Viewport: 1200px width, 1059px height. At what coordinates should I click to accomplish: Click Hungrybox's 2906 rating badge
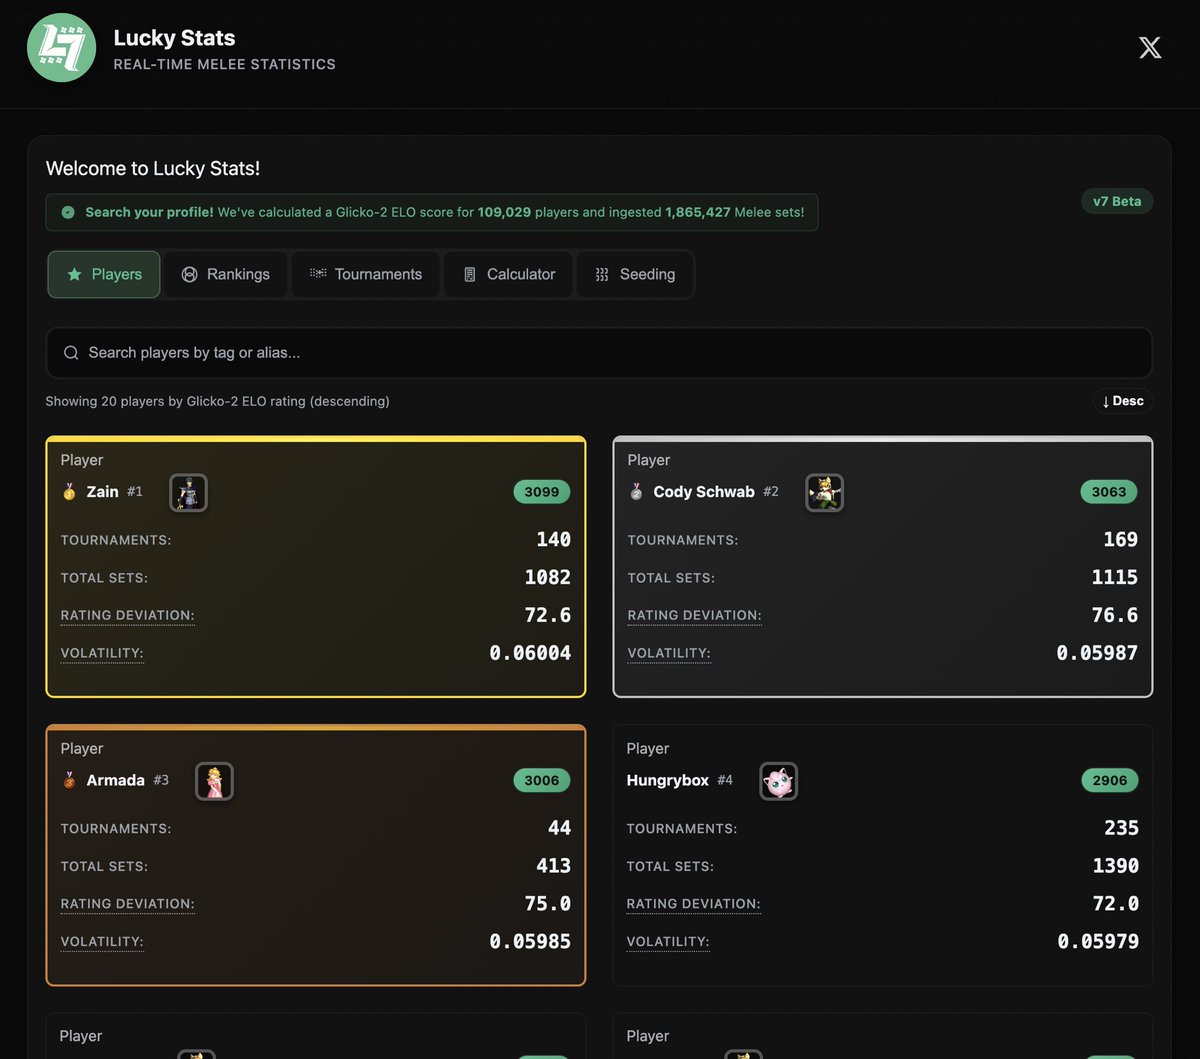point(1110,781)
